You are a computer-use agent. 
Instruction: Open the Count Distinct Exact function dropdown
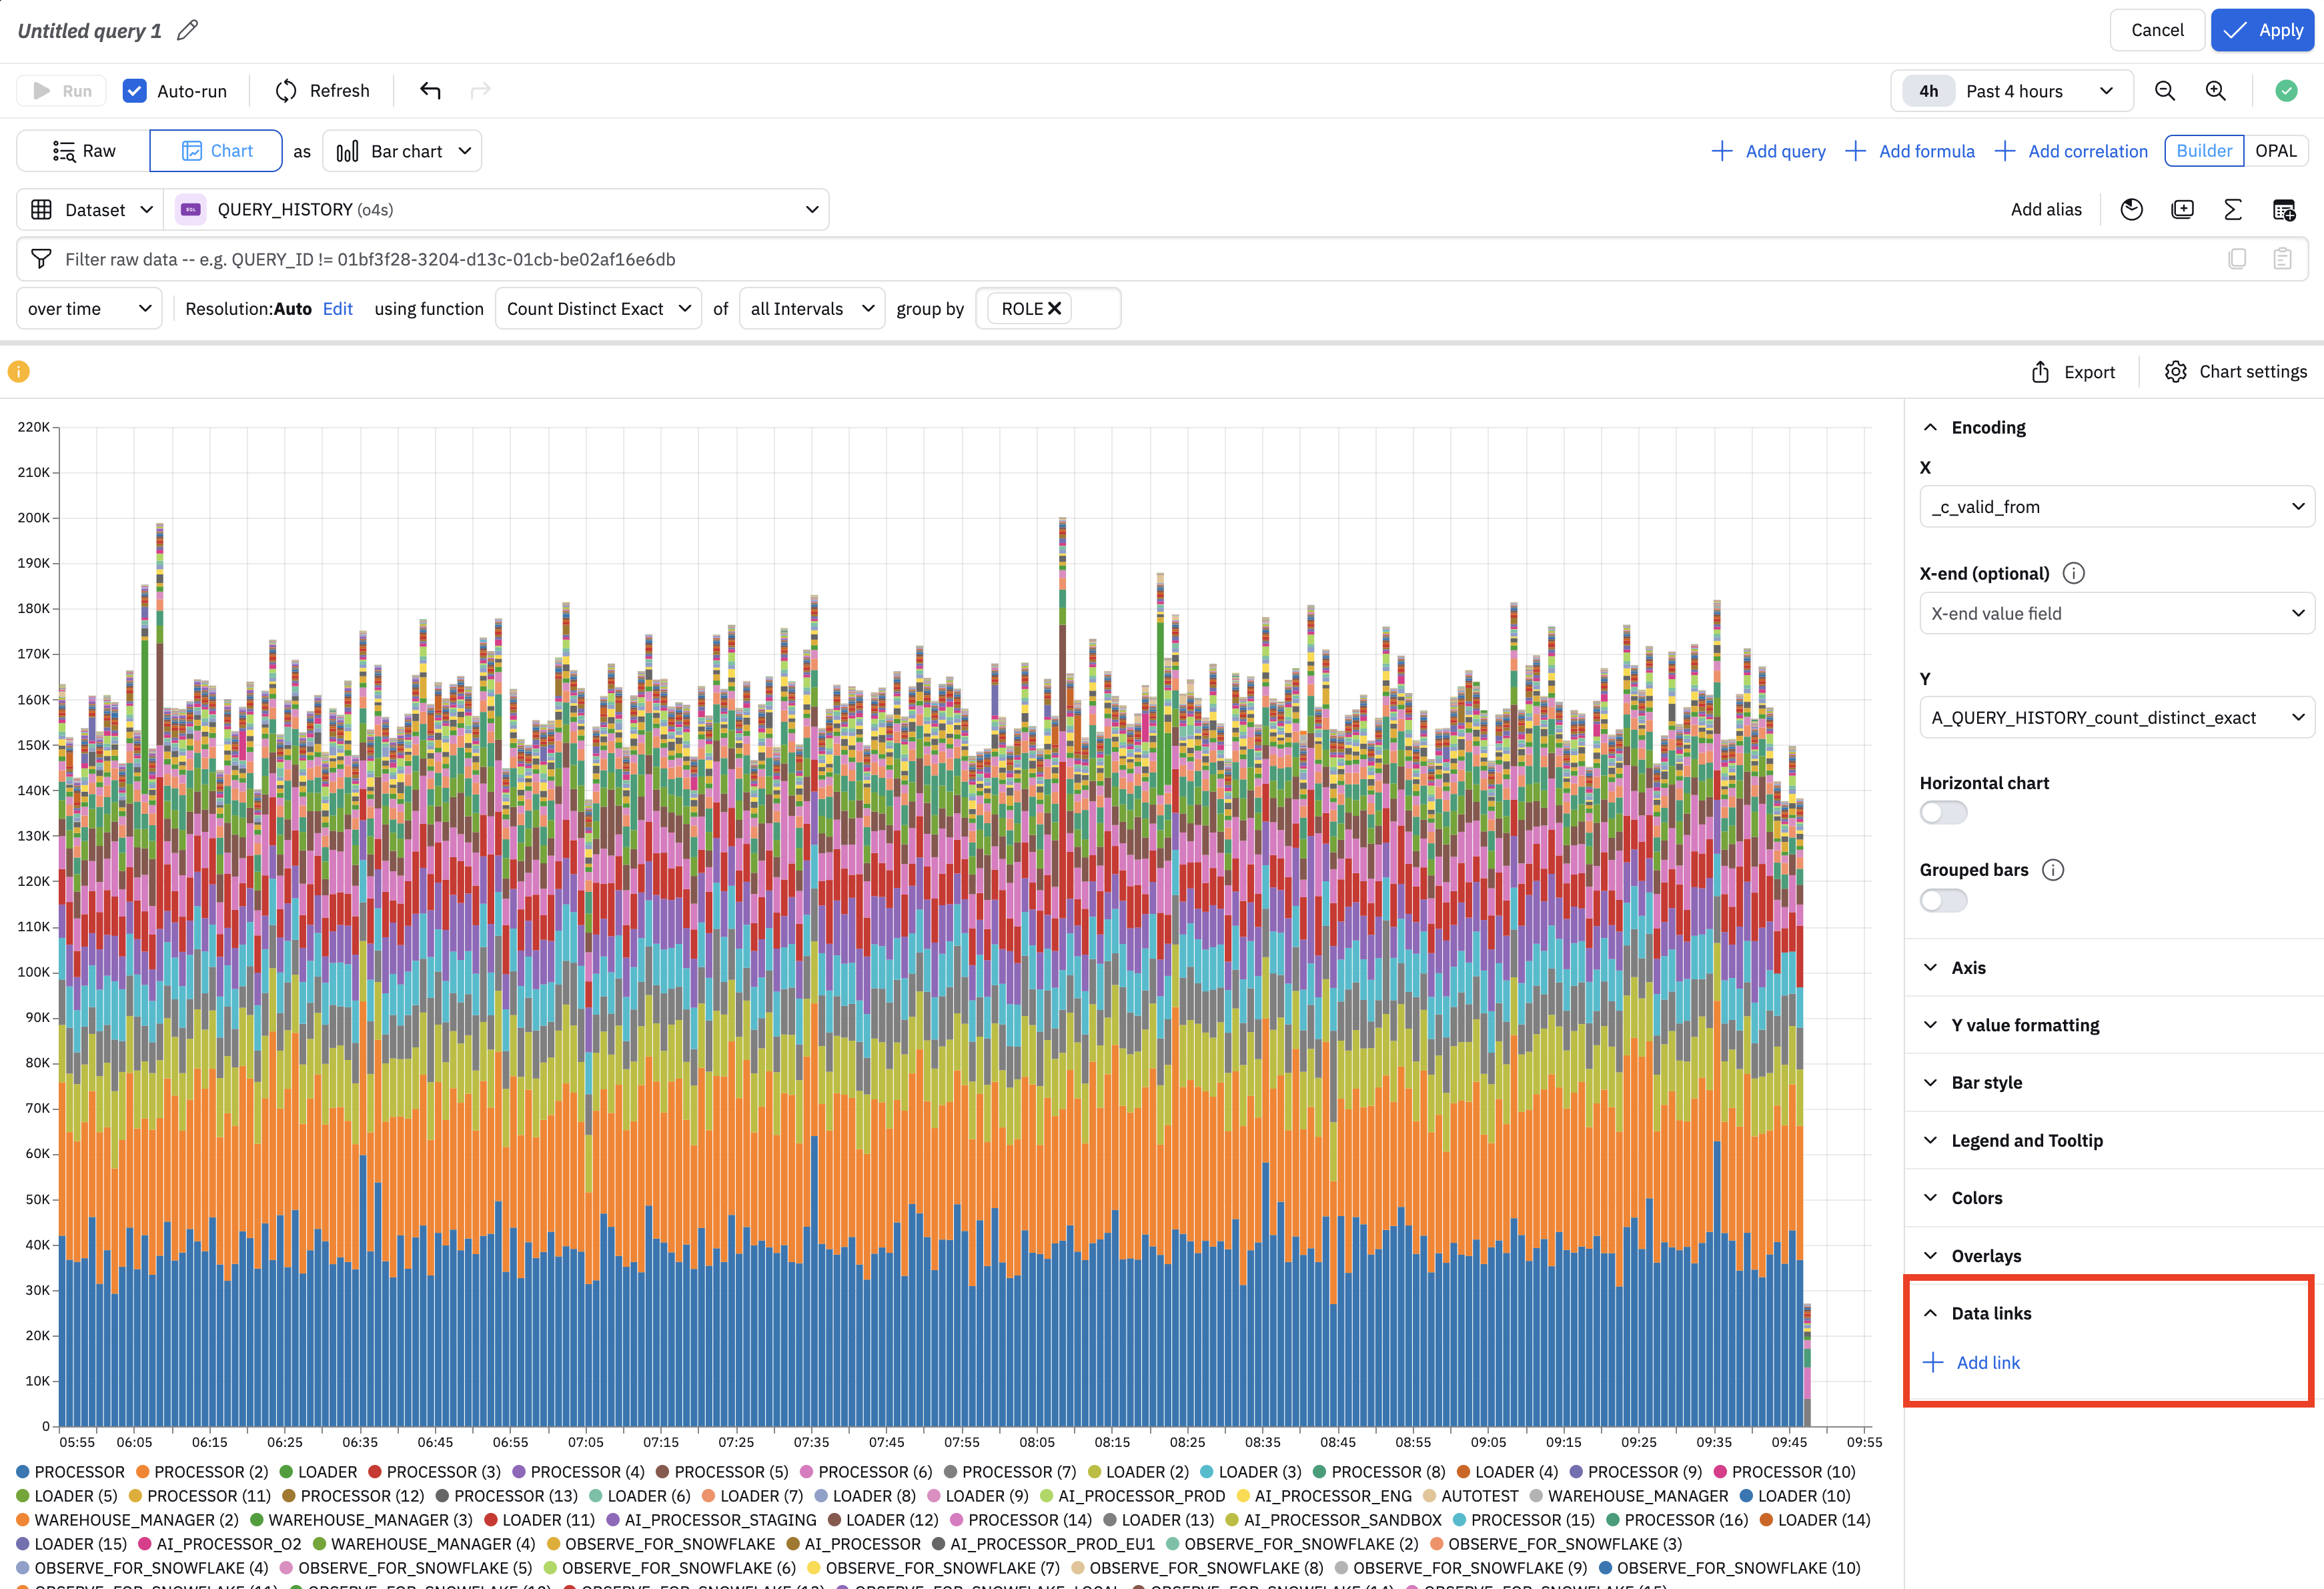598,309
